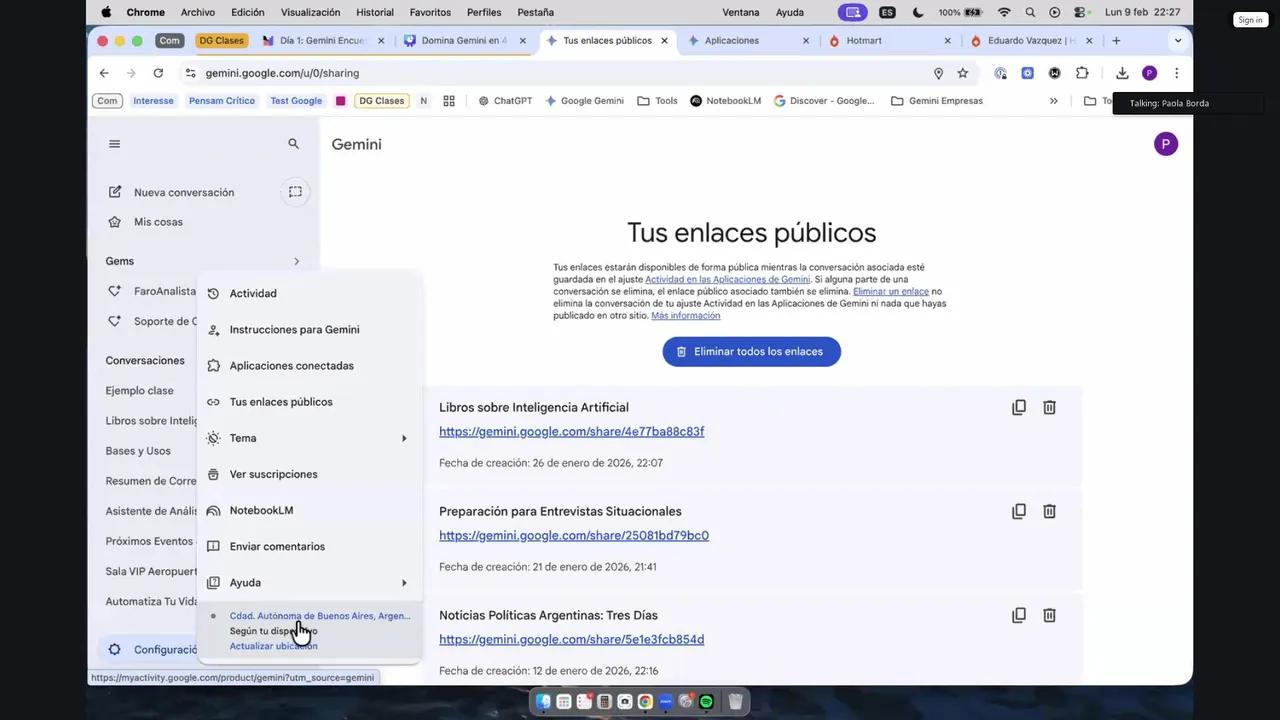The image size is (1280, 720).
Task: Switch to the Domina Gemini tab
Action: pyautogui.click(x=464, y=41)
